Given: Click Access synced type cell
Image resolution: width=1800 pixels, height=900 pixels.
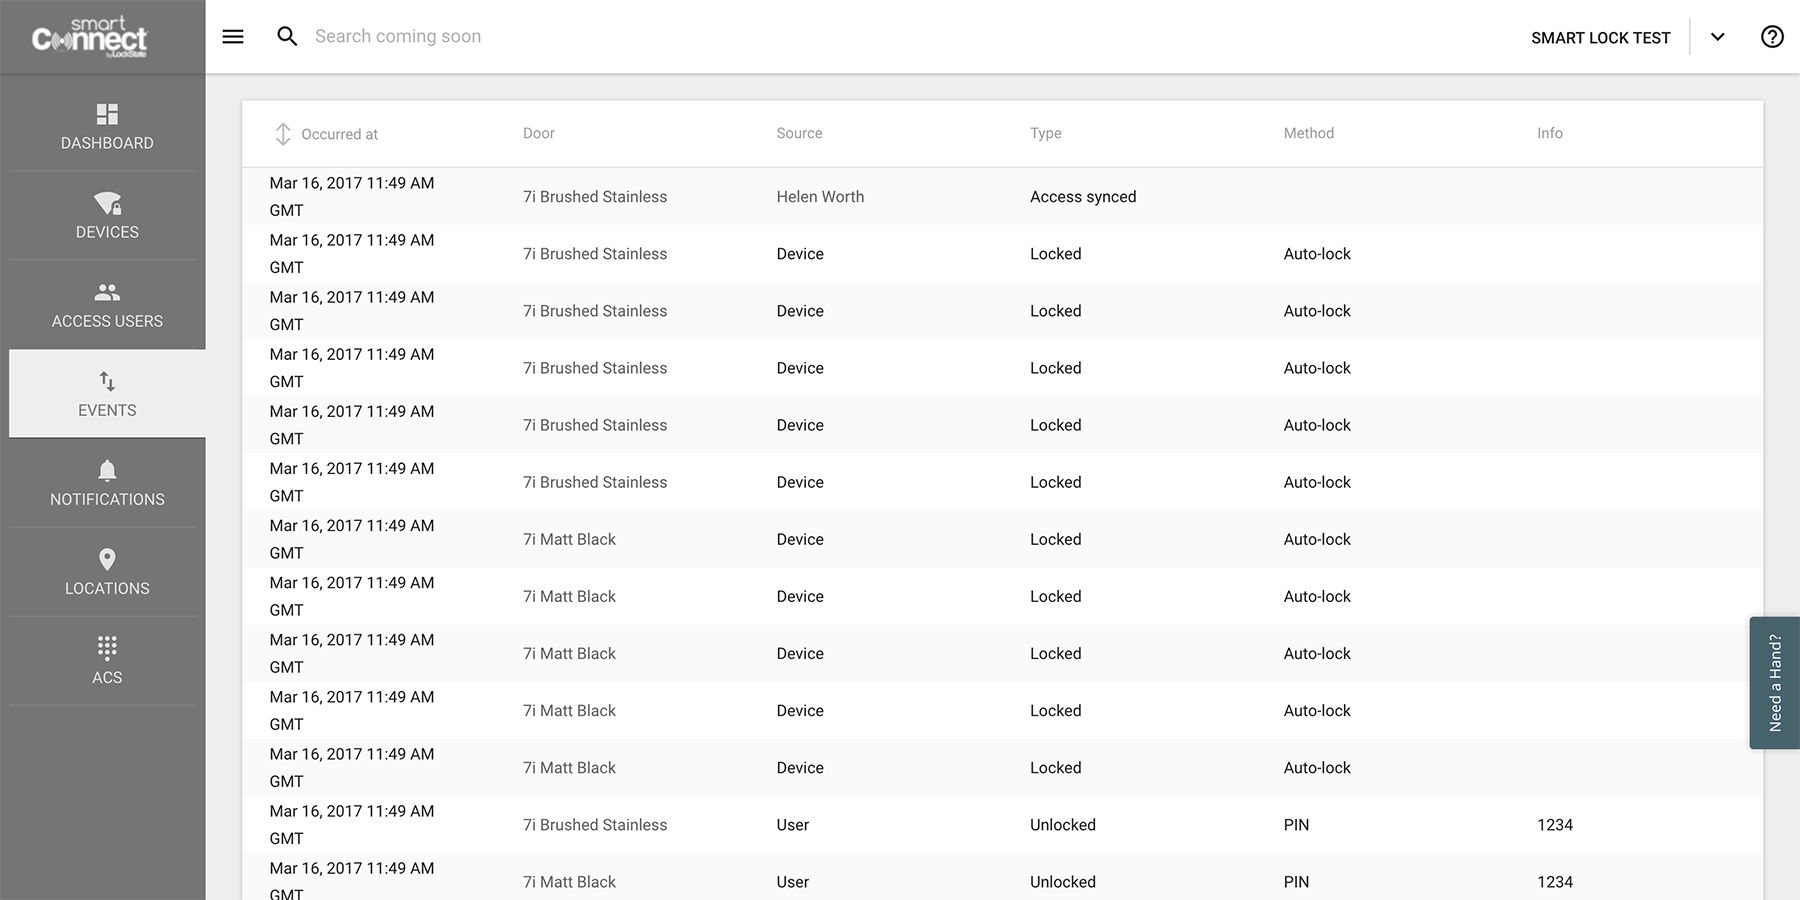Looking at the screenshot, I should pos(1083,197).
